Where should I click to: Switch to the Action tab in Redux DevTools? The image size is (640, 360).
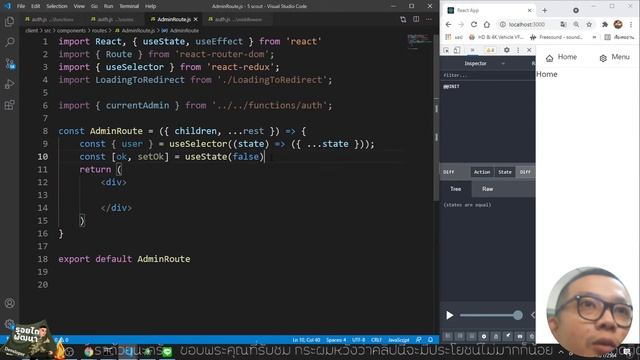(x=482, y=172)
